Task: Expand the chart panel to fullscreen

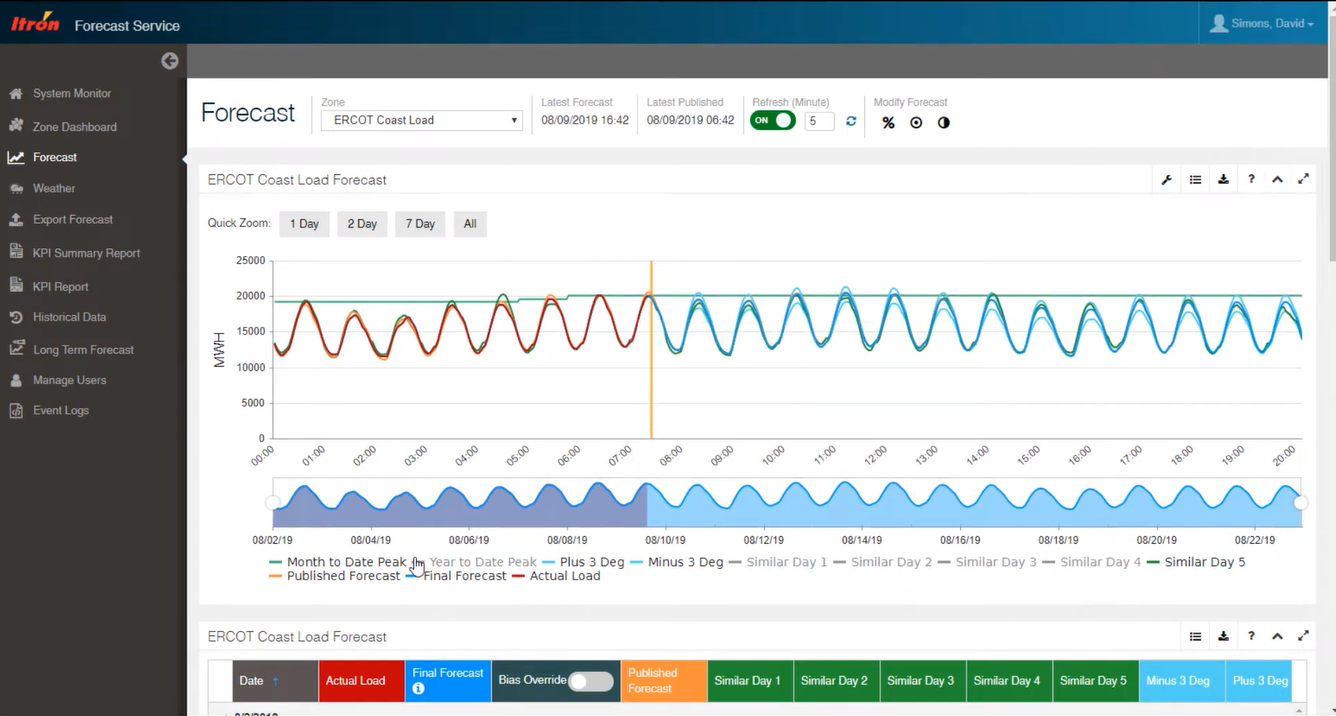Action: [1303, 180]
